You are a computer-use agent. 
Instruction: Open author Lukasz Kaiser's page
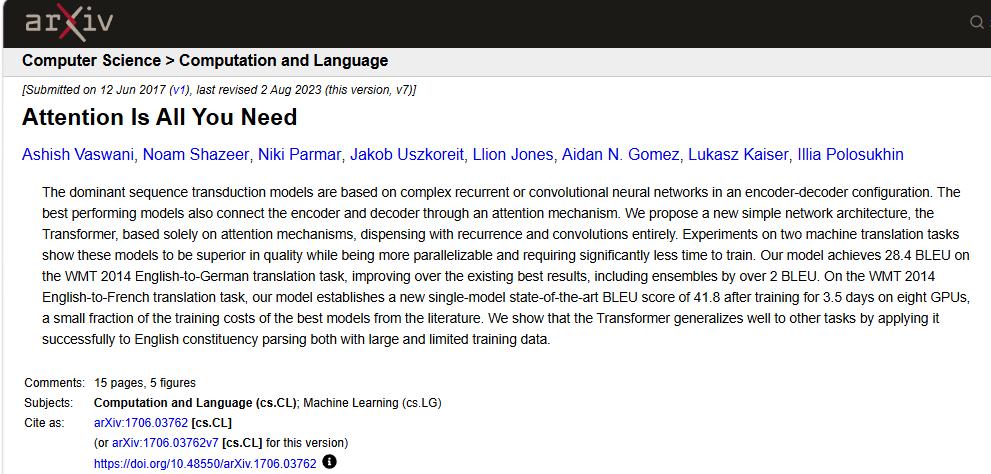click(738, 154)
